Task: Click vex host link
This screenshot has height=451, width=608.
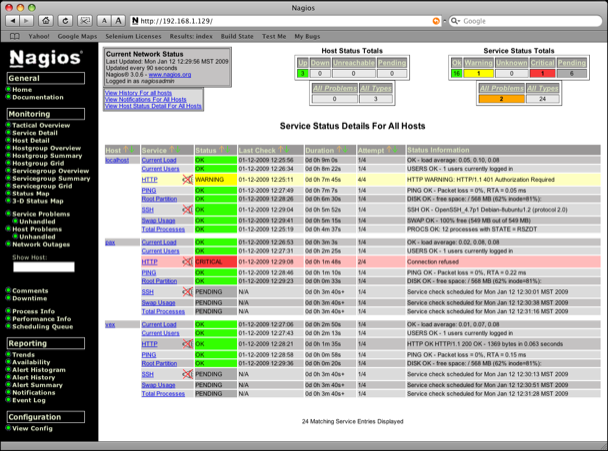Action: [x=110, y=325]
